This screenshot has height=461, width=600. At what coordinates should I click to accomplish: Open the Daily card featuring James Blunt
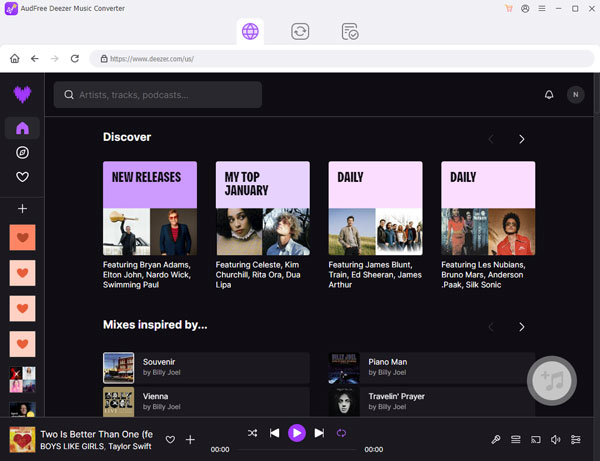tap(375, 208)
